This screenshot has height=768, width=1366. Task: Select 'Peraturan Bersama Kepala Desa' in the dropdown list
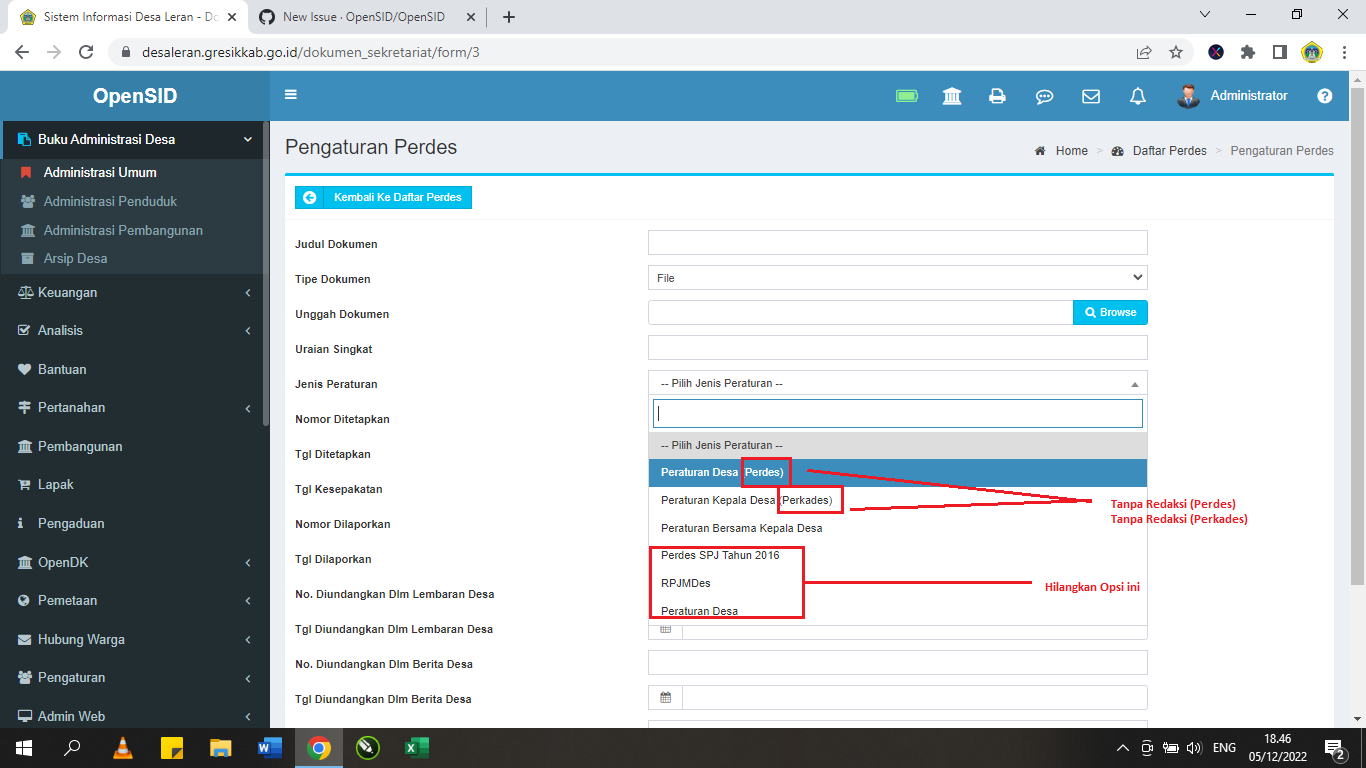click(x=740, y=527)
